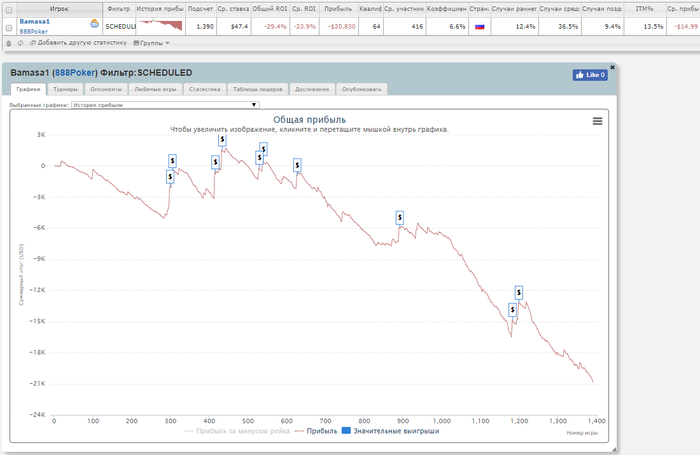Sort by the 'ITM%' column header
This screenshot has height=455, width=700.
tap(644, 9)
